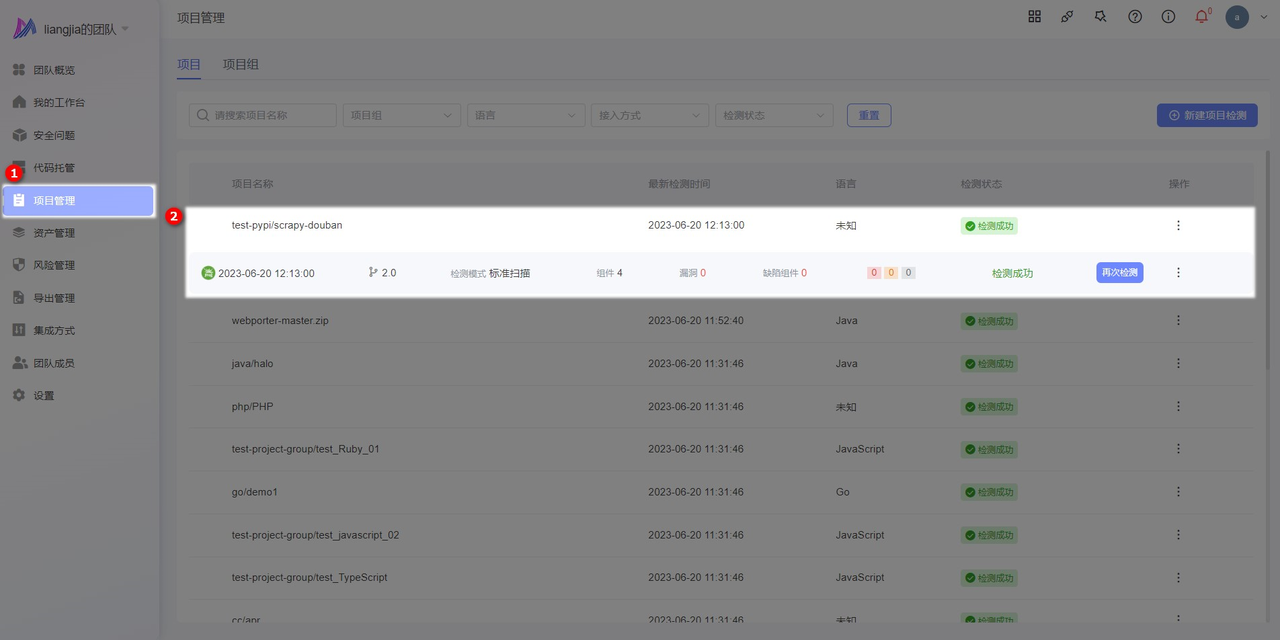The height and width of the screenshot is (640, 1280).
Task: Expand the 检测状态 status dropdown
Action: tap(774, 116)
